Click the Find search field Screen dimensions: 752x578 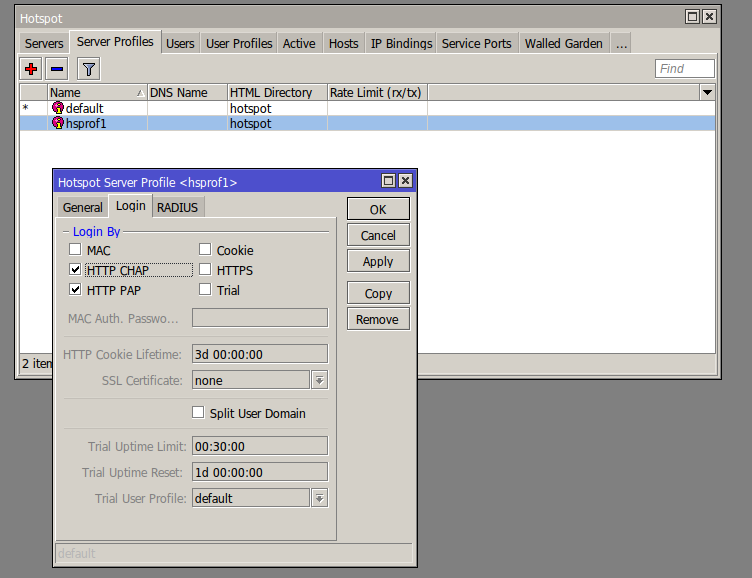(x=685, y=69)
